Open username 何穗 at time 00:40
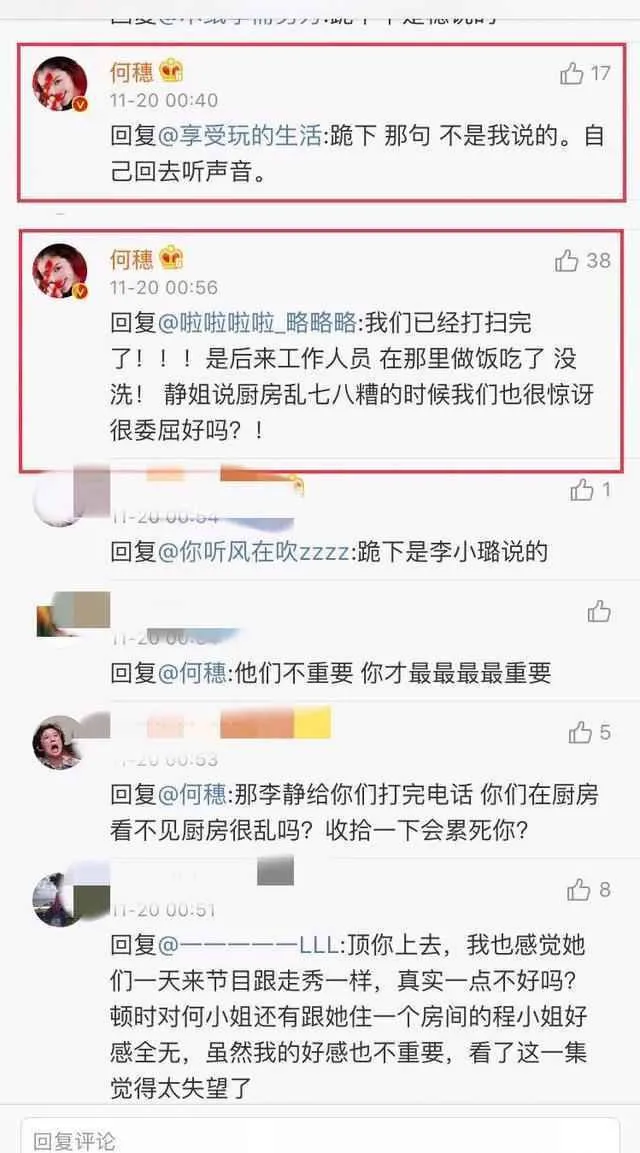The image size is (640, 1153). coord(132,72)
